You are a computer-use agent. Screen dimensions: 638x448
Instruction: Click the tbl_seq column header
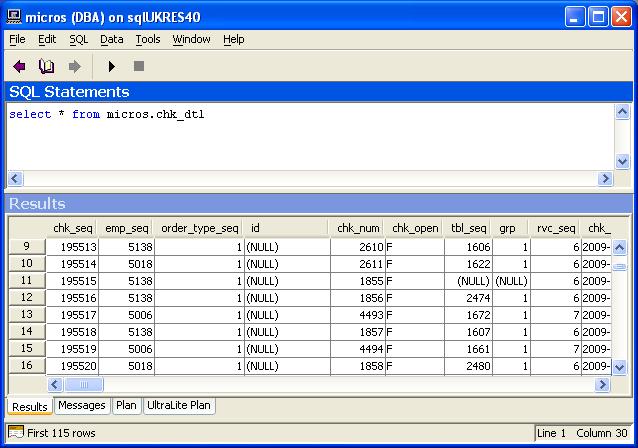tap(468, 228)
